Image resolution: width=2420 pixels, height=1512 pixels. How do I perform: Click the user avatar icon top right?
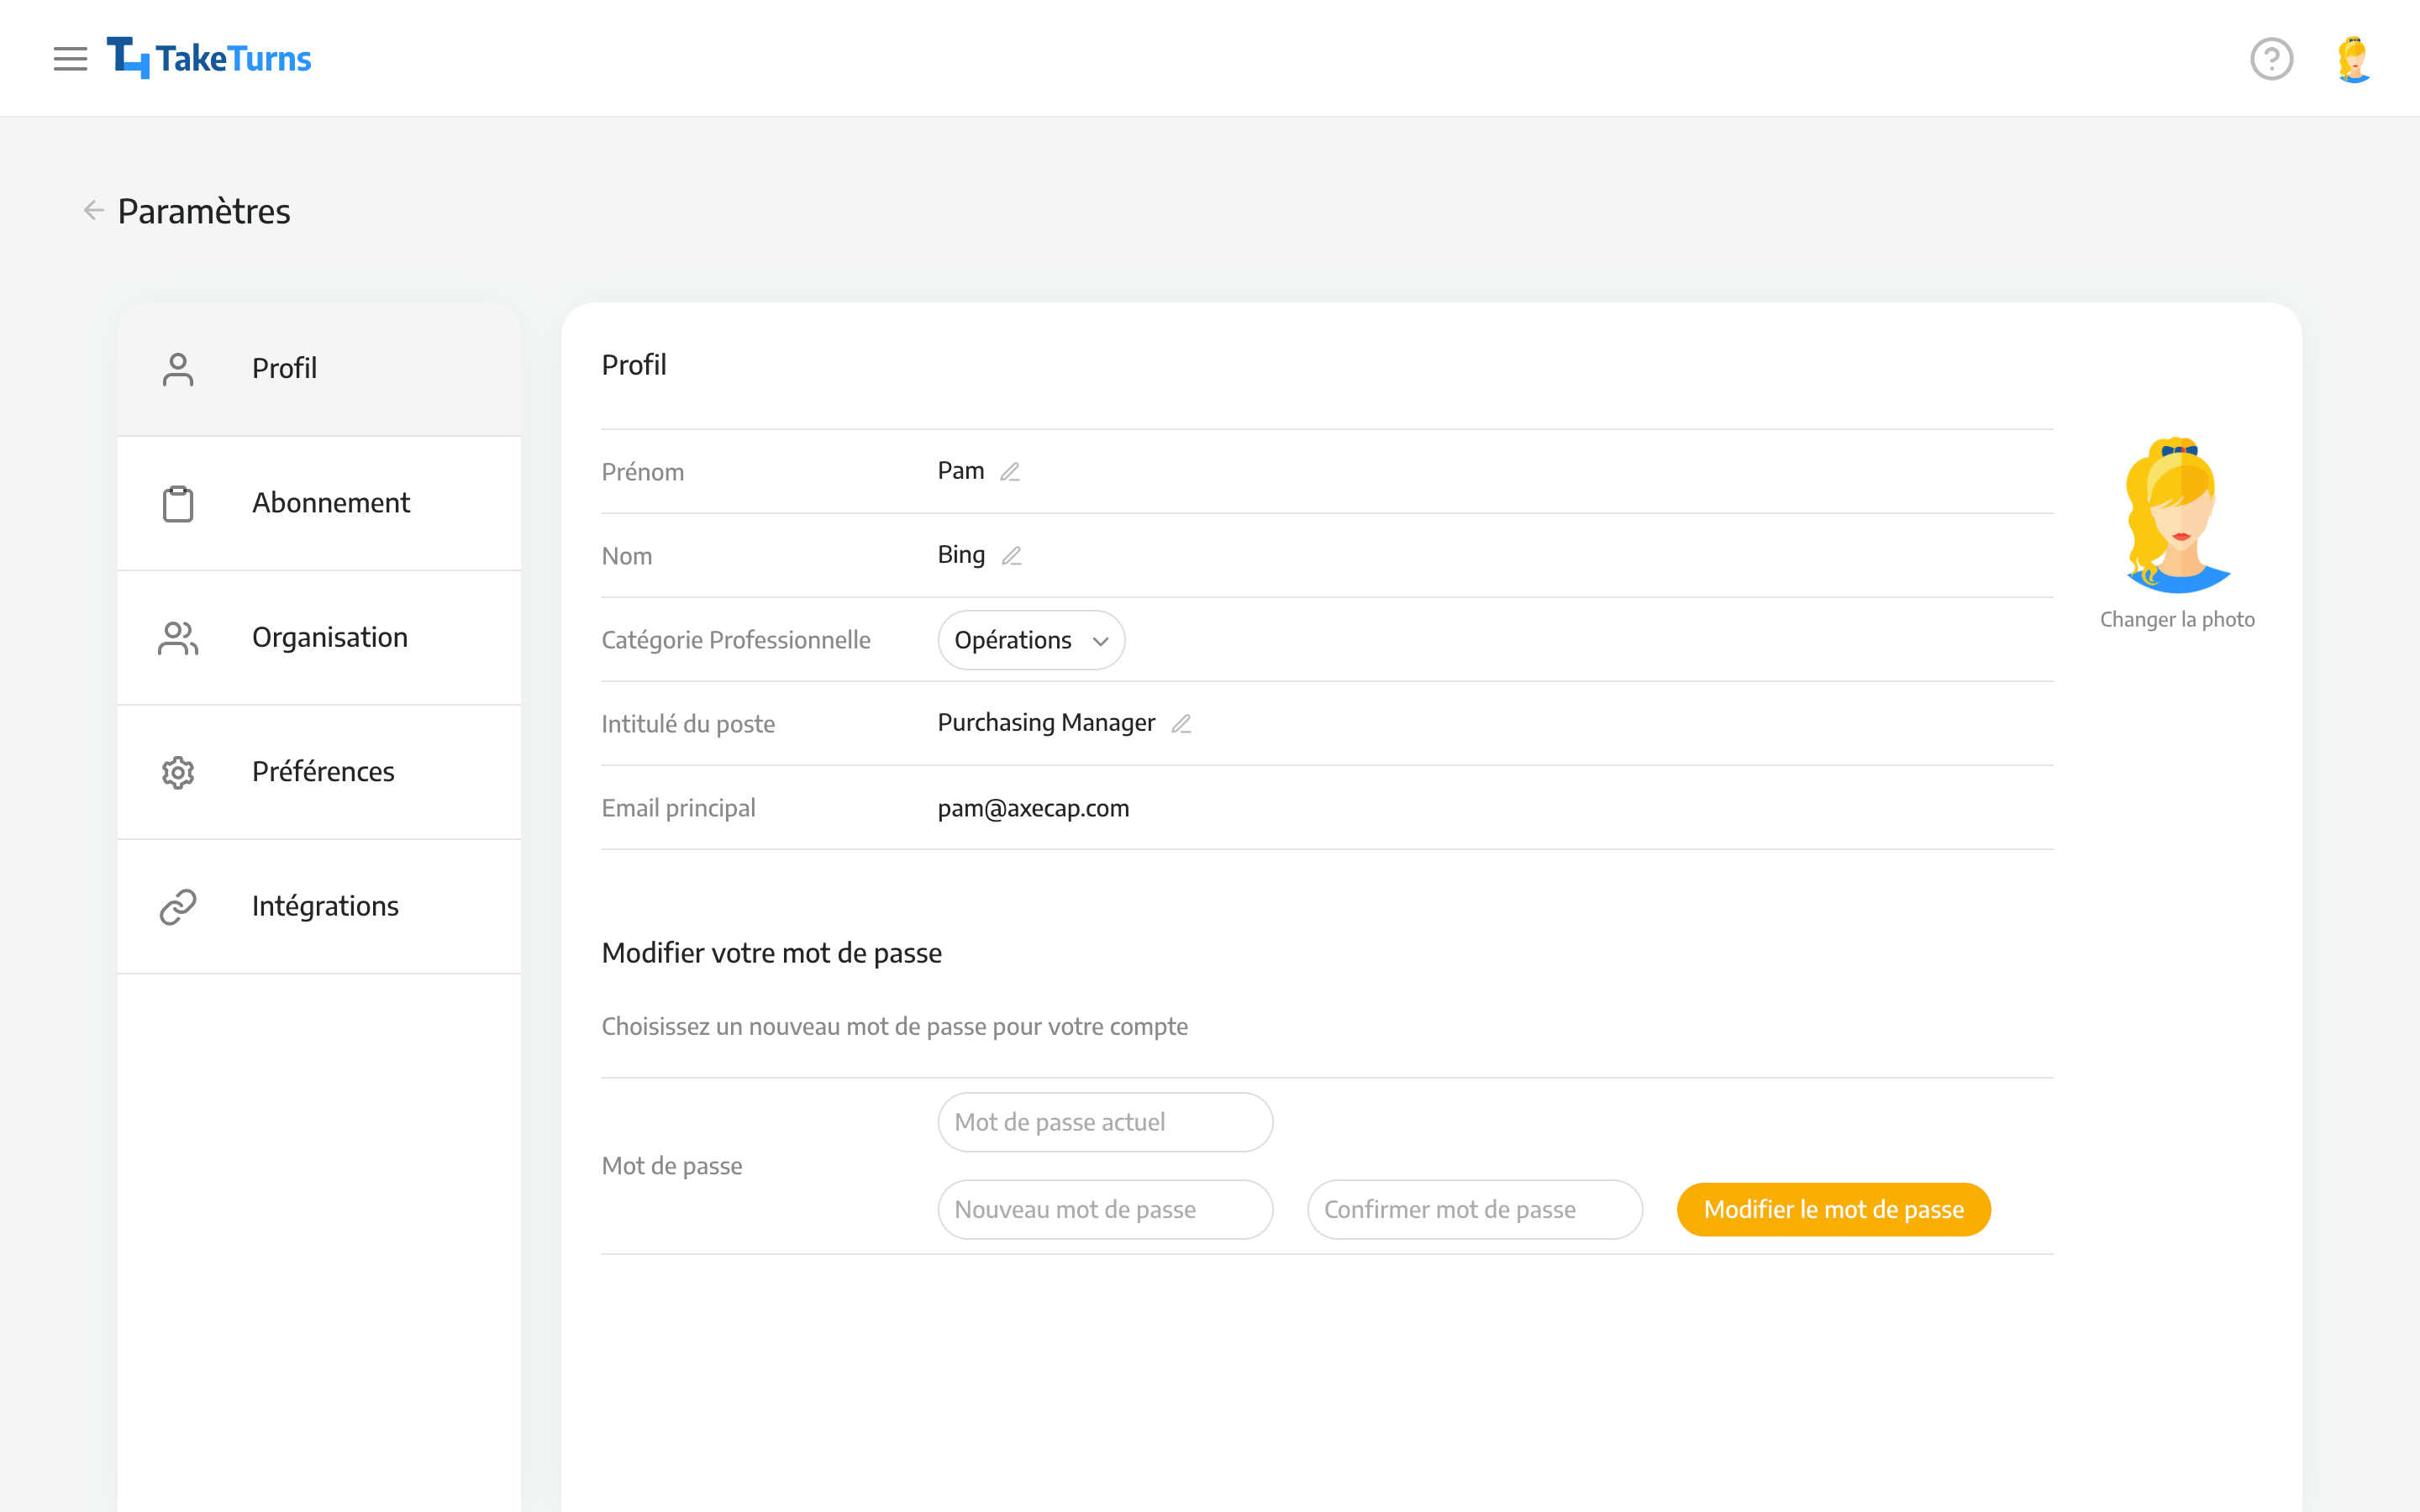click(2352, 57)
